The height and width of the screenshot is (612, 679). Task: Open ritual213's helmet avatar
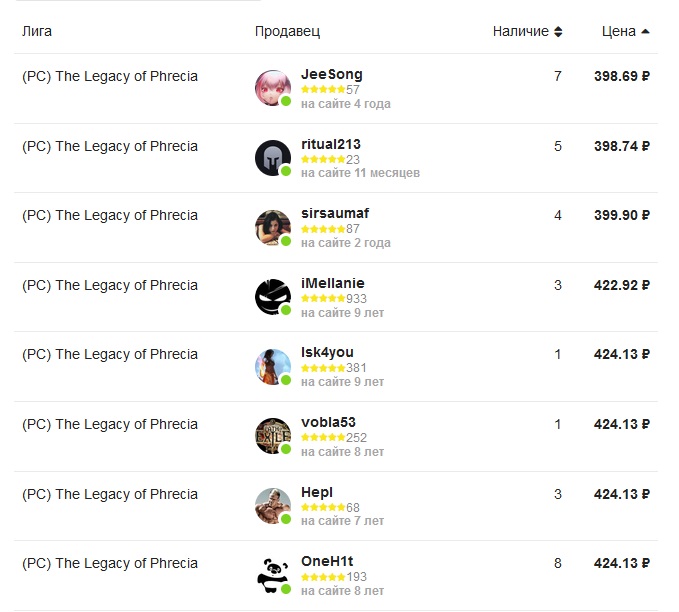[x=272, y=158]
